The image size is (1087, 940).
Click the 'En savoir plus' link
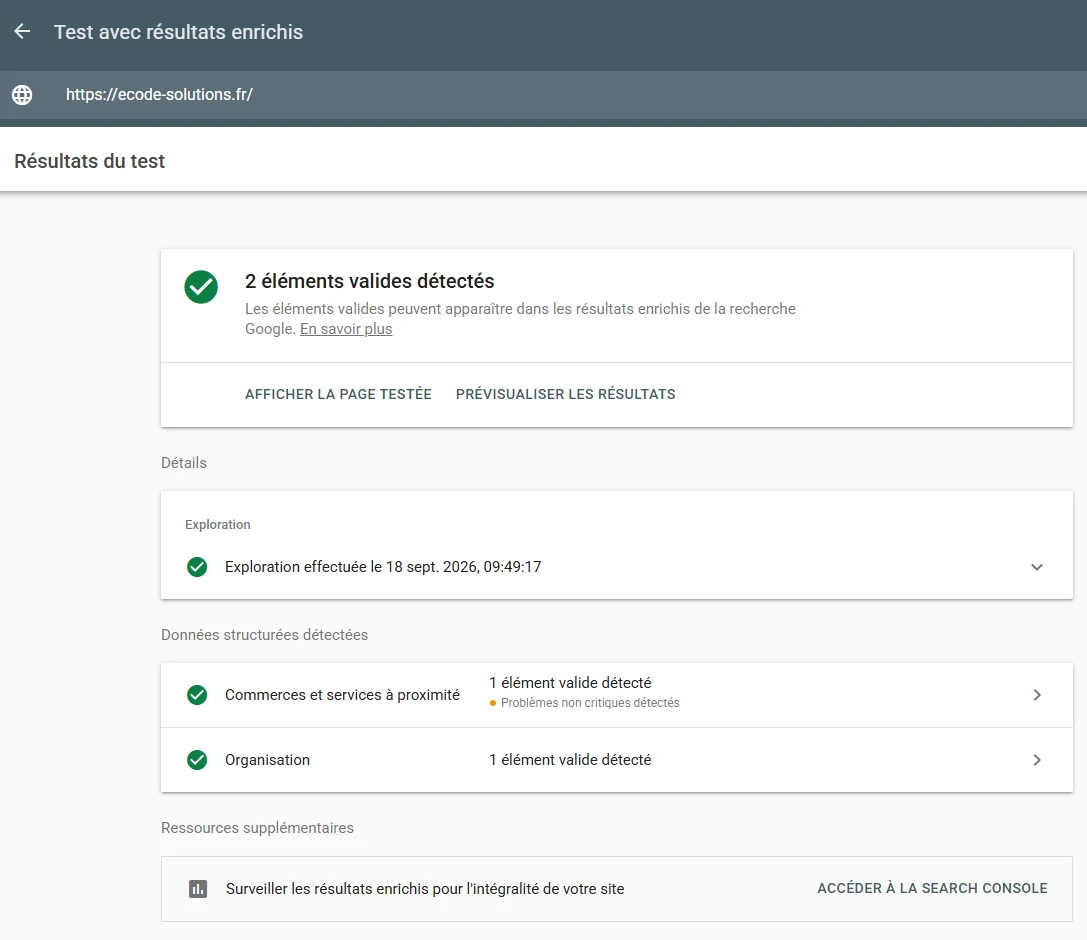(x=346, y=329)
